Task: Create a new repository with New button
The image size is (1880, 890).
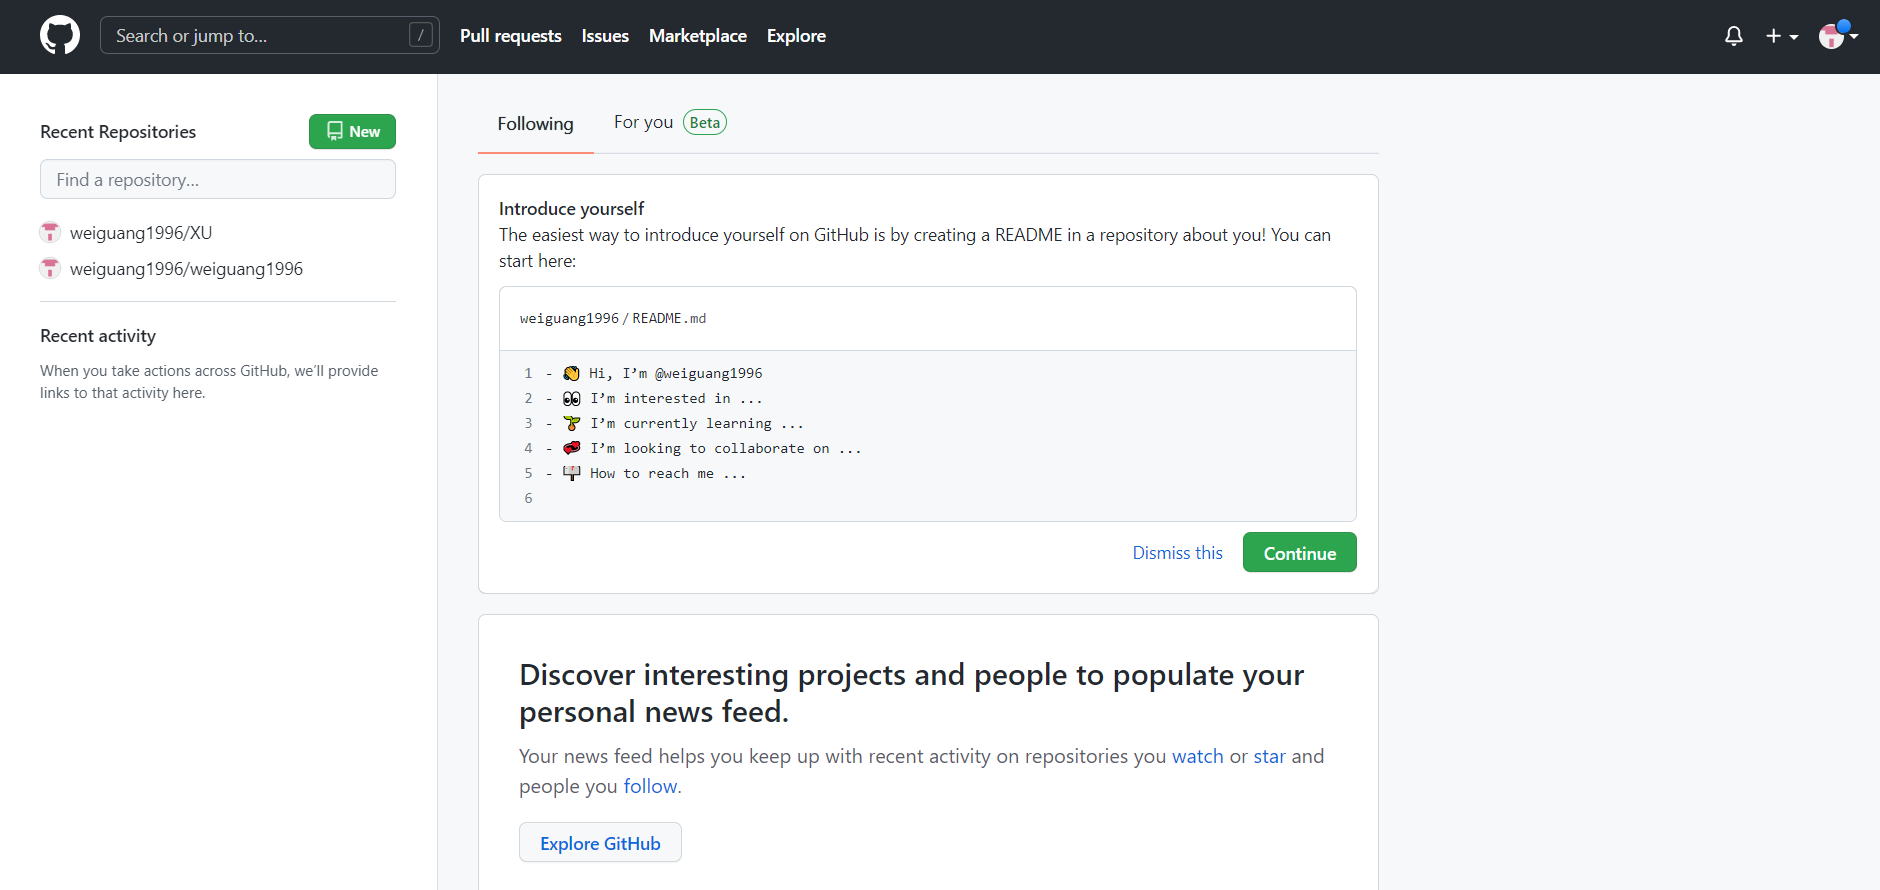Action: [352, 132]
